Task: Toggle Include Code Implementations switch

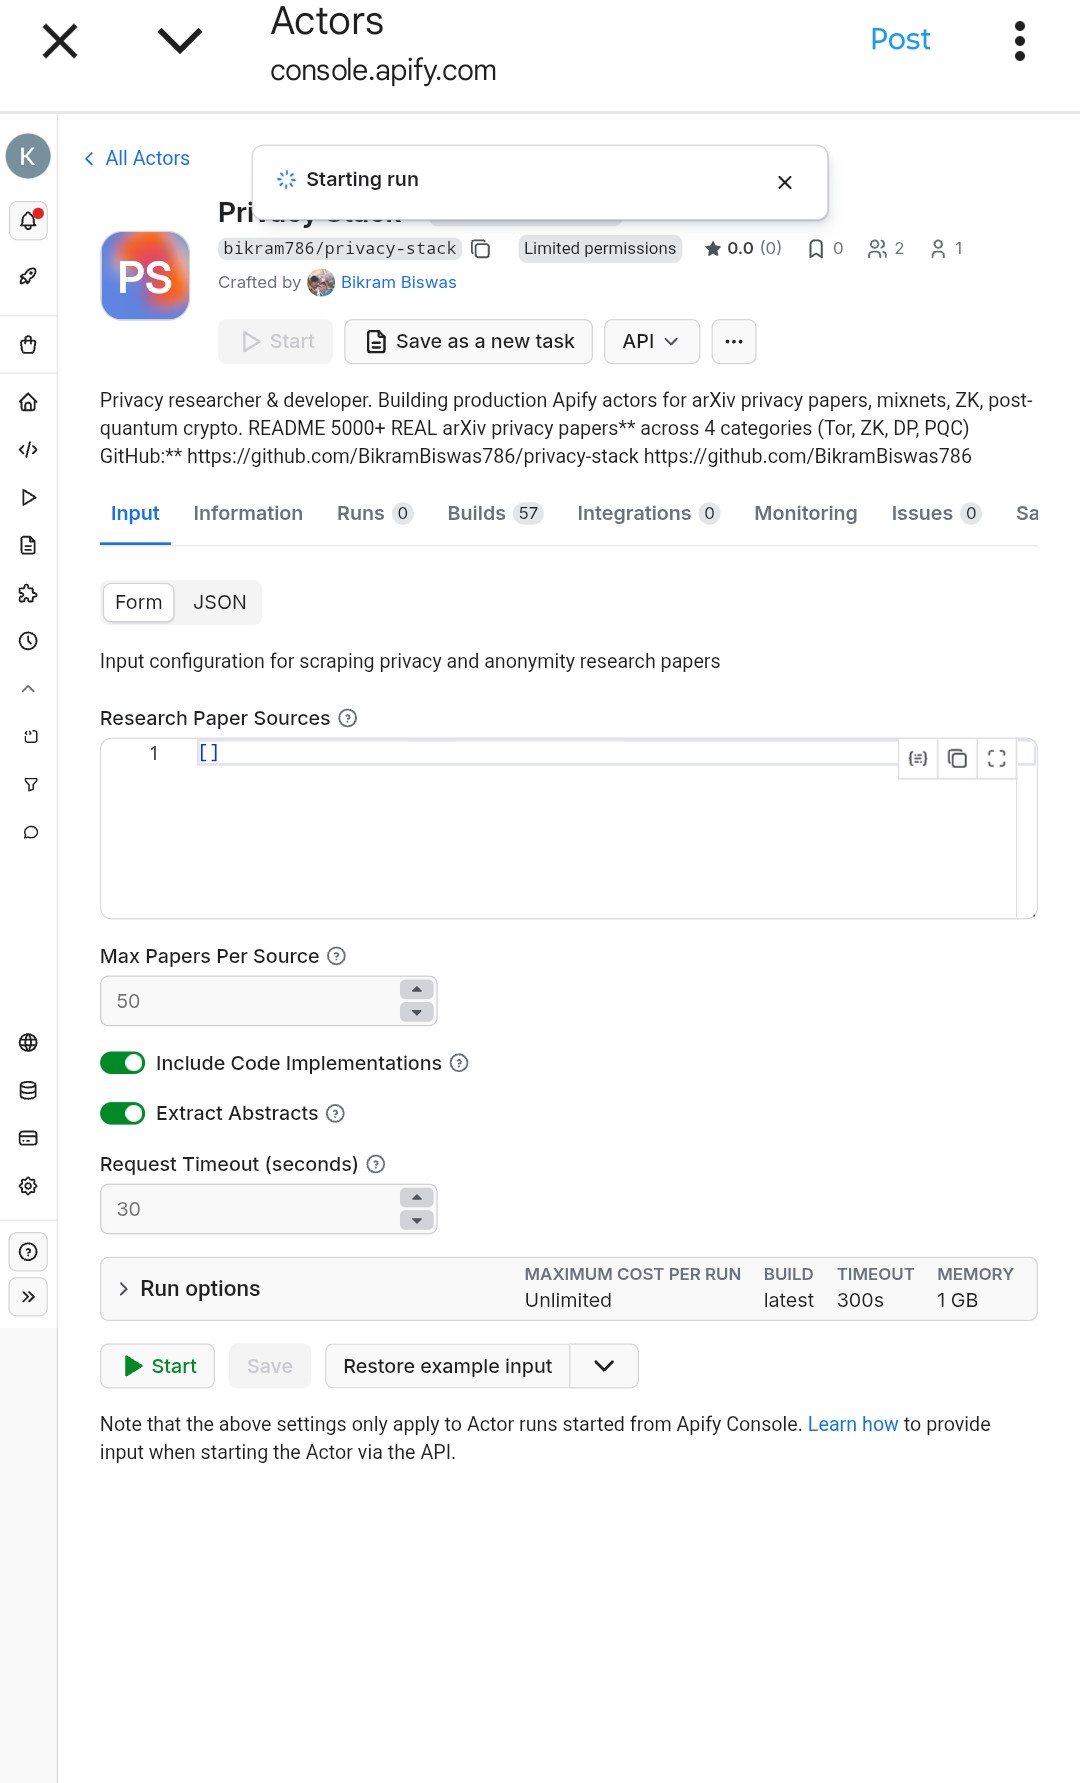Action: (x=123, y=1063)
